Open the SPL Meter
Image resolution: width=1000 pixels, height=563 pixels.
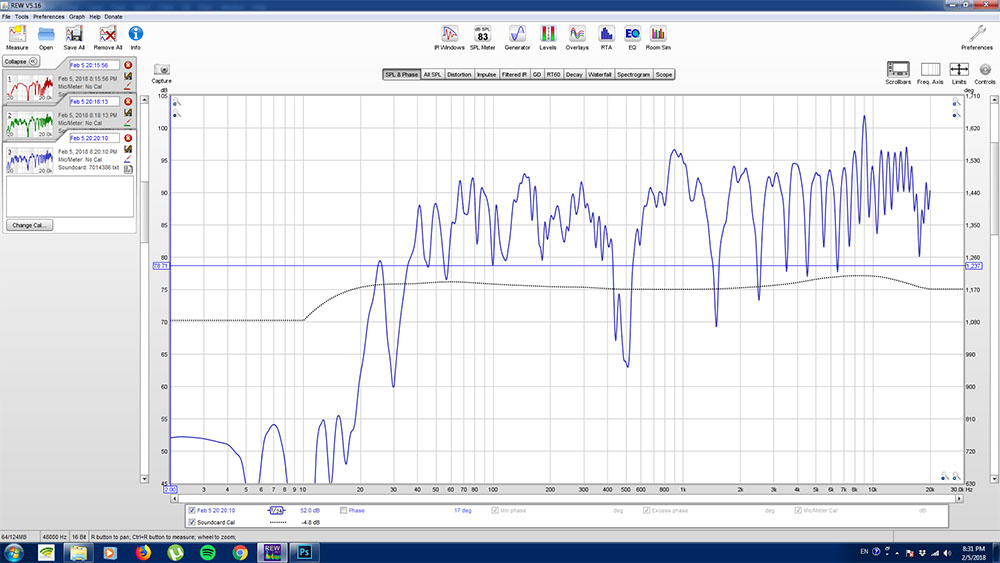tap(483, 38)
